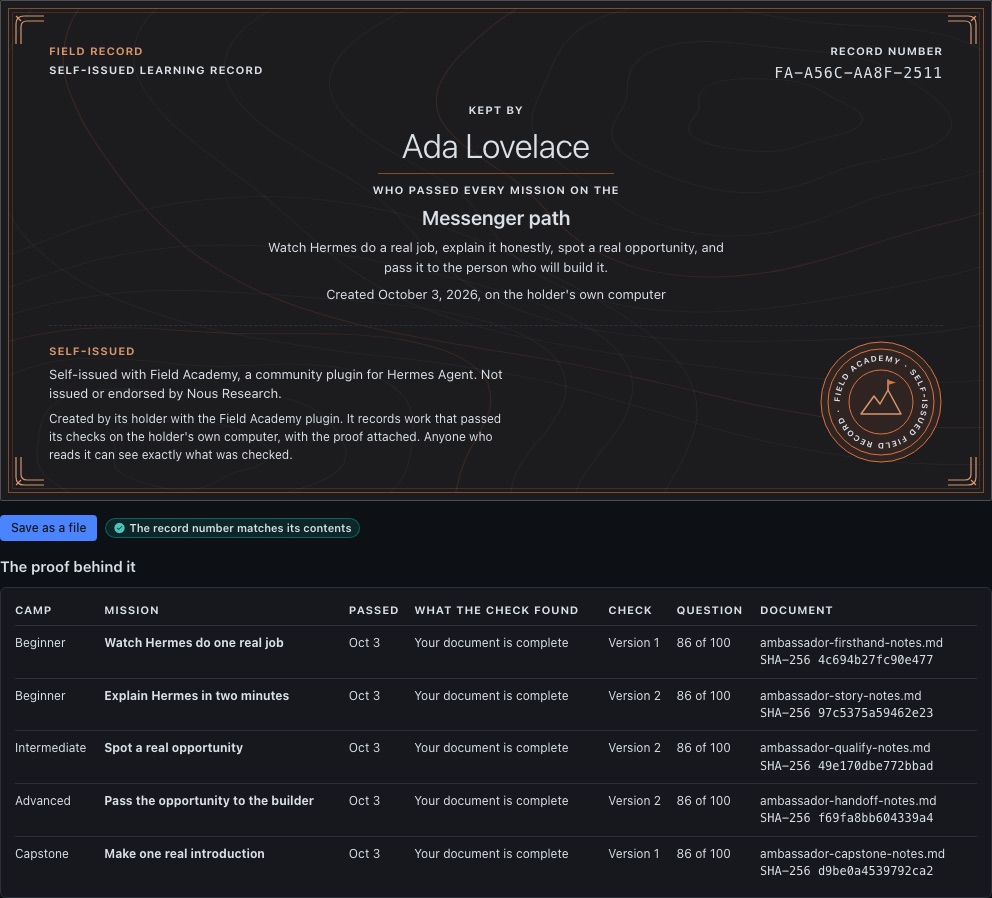Click the file name ambassador-qualify-notes.md
This screenshot has width=992, height=898.
[x=845, y=747]
